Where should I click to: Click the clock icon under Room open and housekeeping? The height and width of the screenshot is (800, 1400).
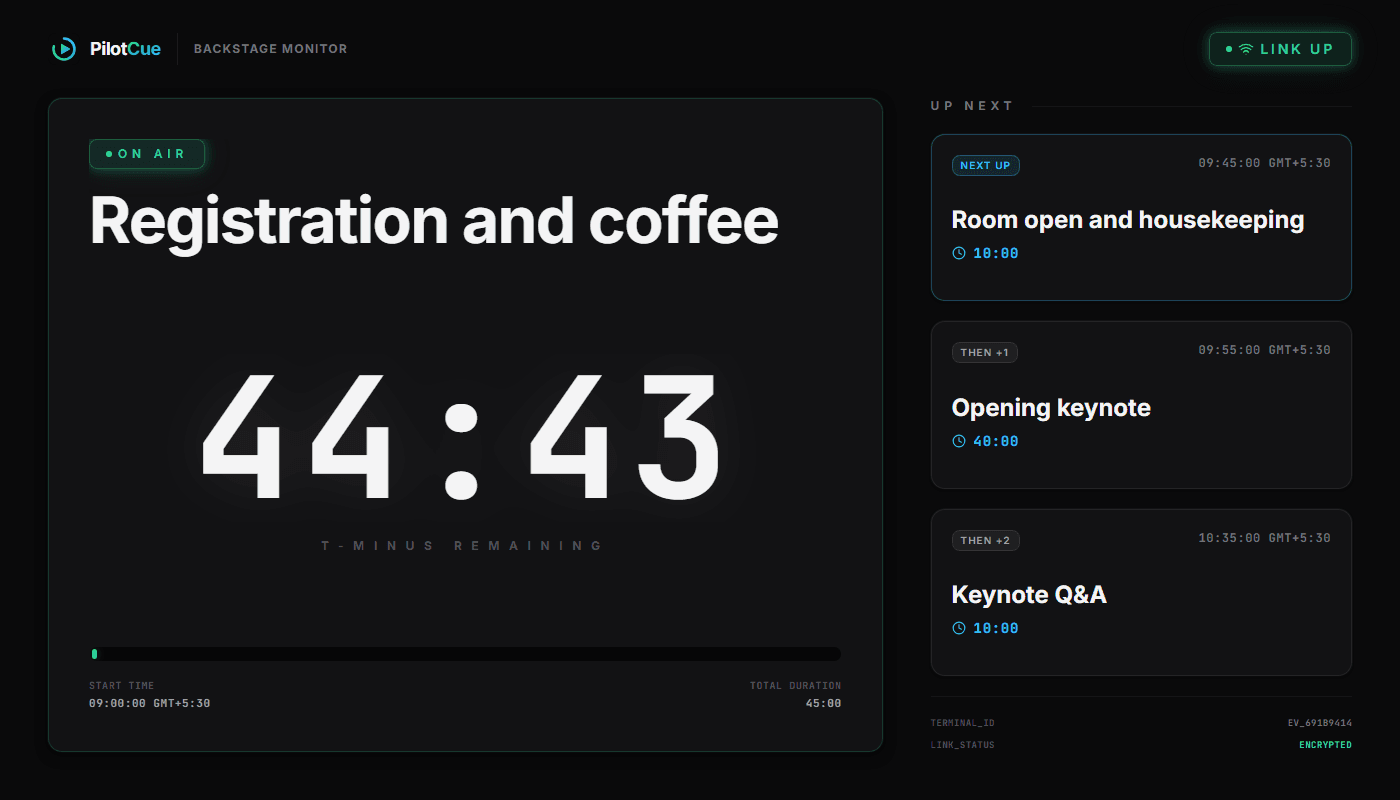point(959,253)
